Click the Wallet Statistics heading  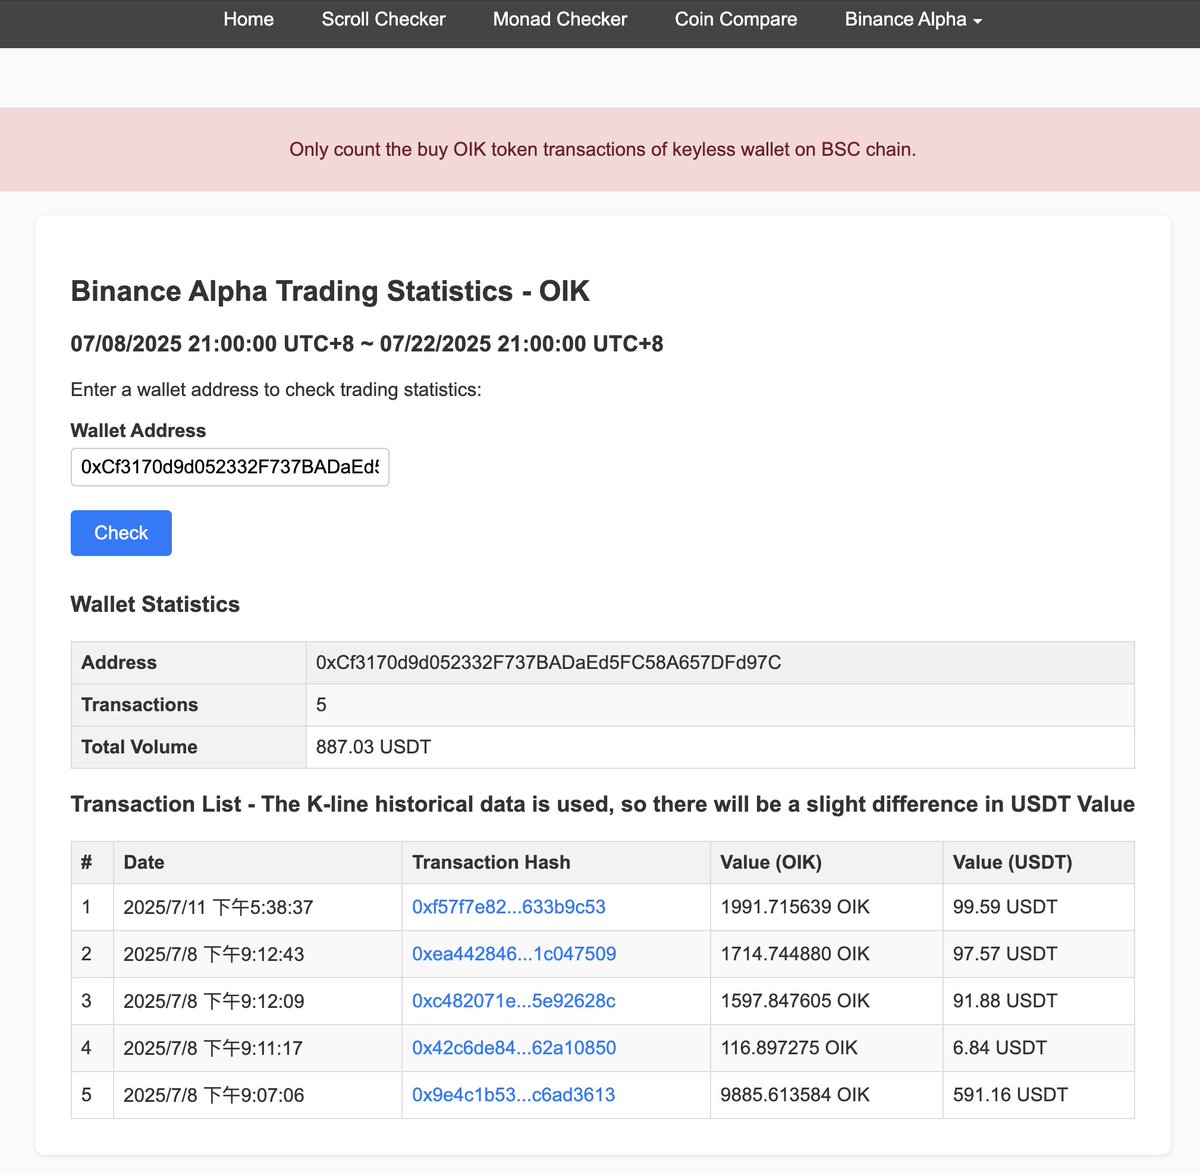tap(155, 604)
